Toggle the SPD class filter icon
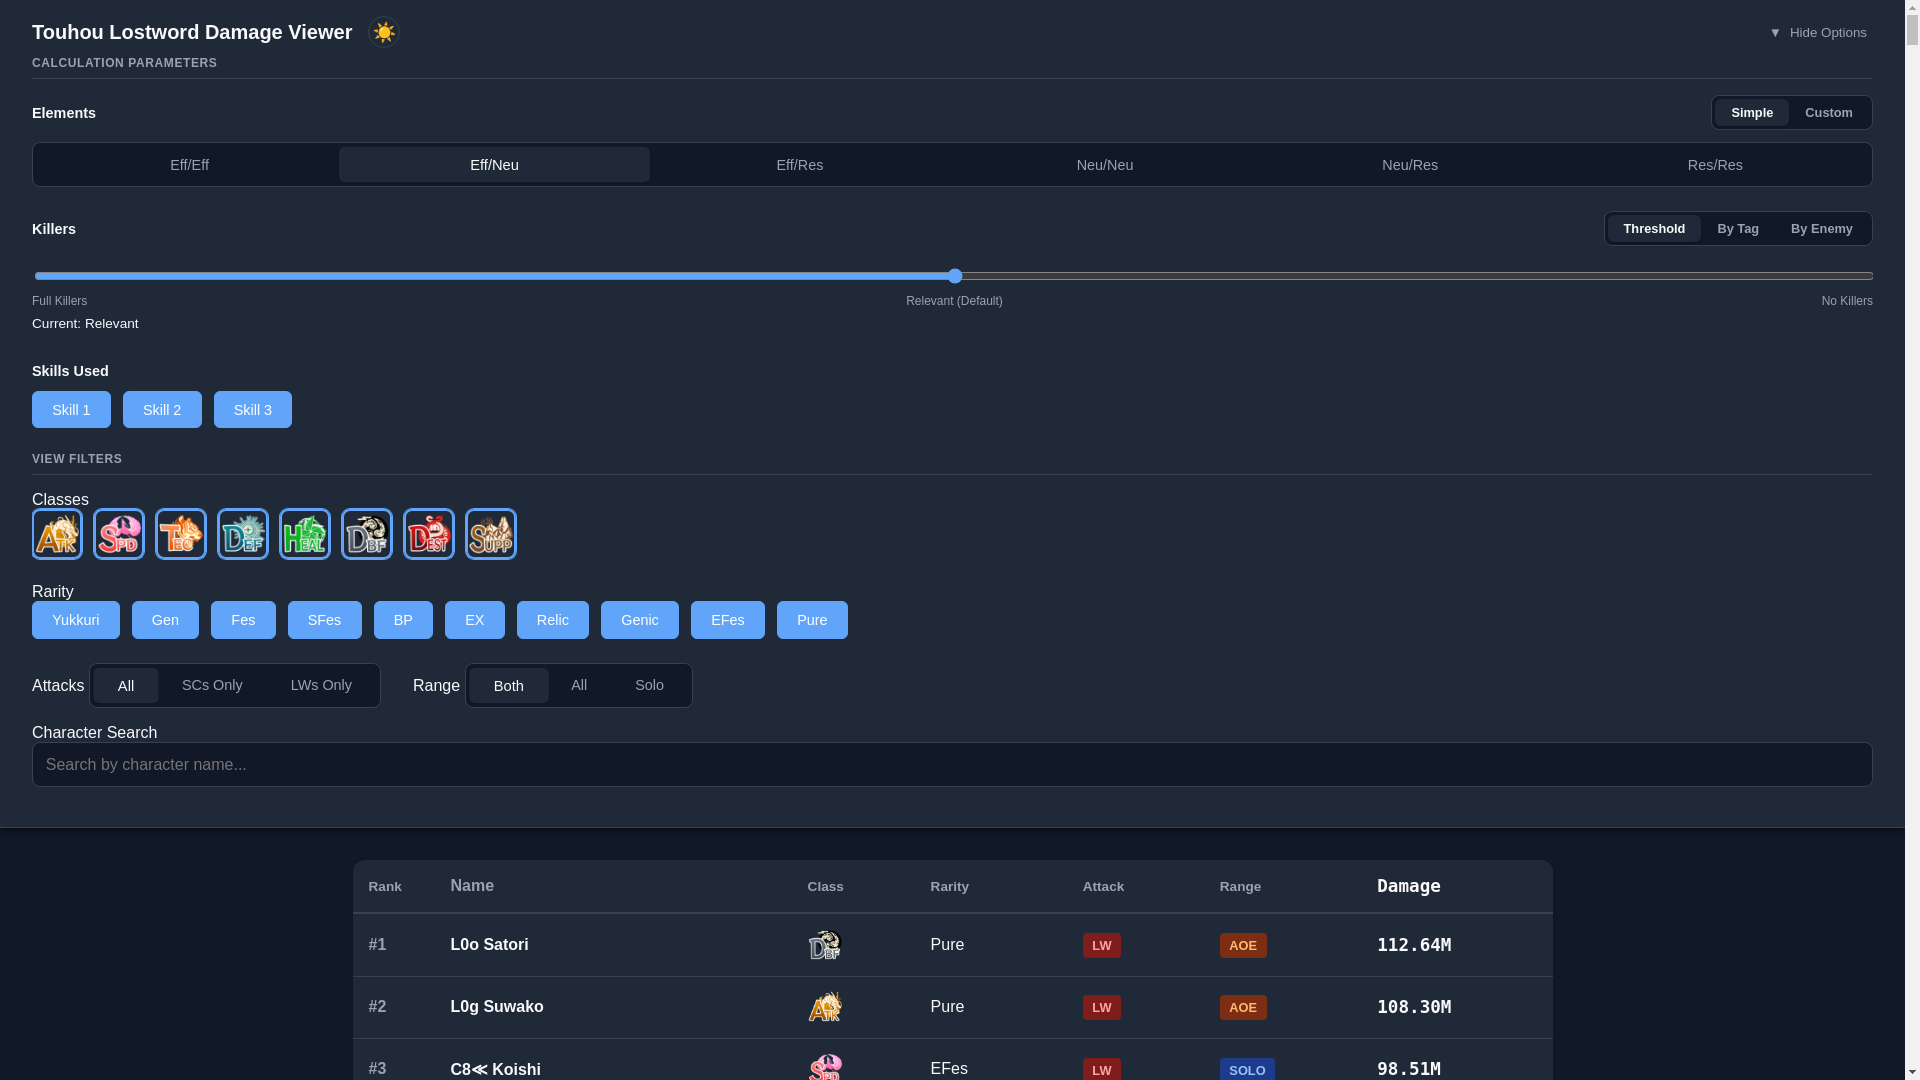This screenshot has width=1920, height=1080. 119,534
